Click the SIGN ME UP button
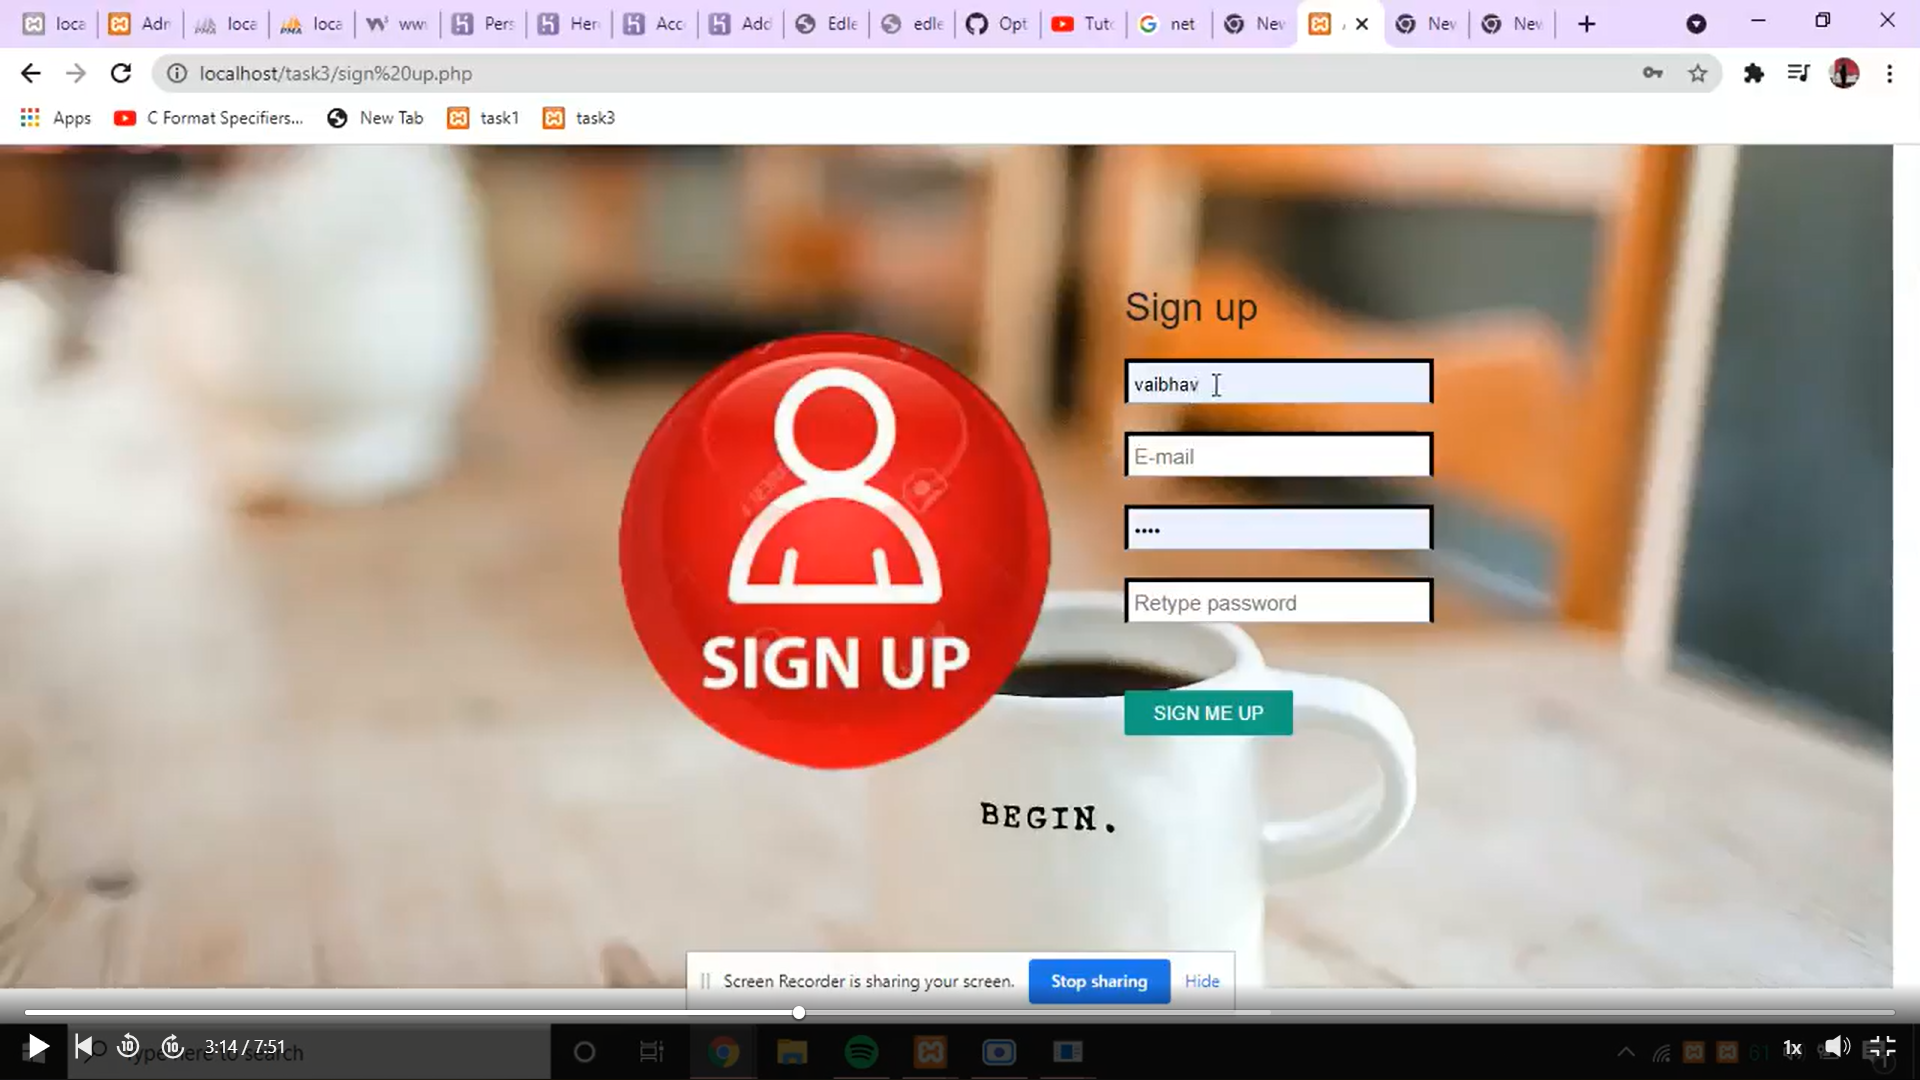The image size is (1920, 1080). coord(1208,713)
